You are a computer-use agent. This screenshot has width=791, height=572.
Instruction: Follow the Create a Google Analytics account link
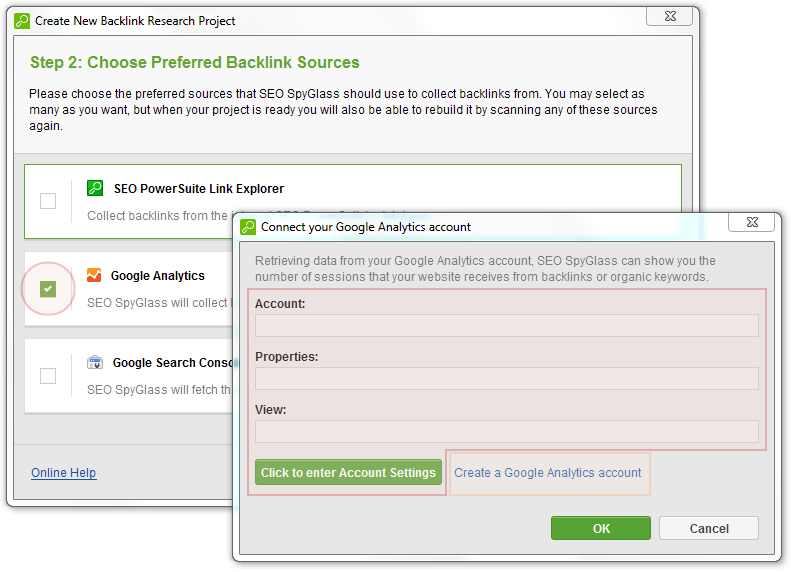click(x=548, y=473)
